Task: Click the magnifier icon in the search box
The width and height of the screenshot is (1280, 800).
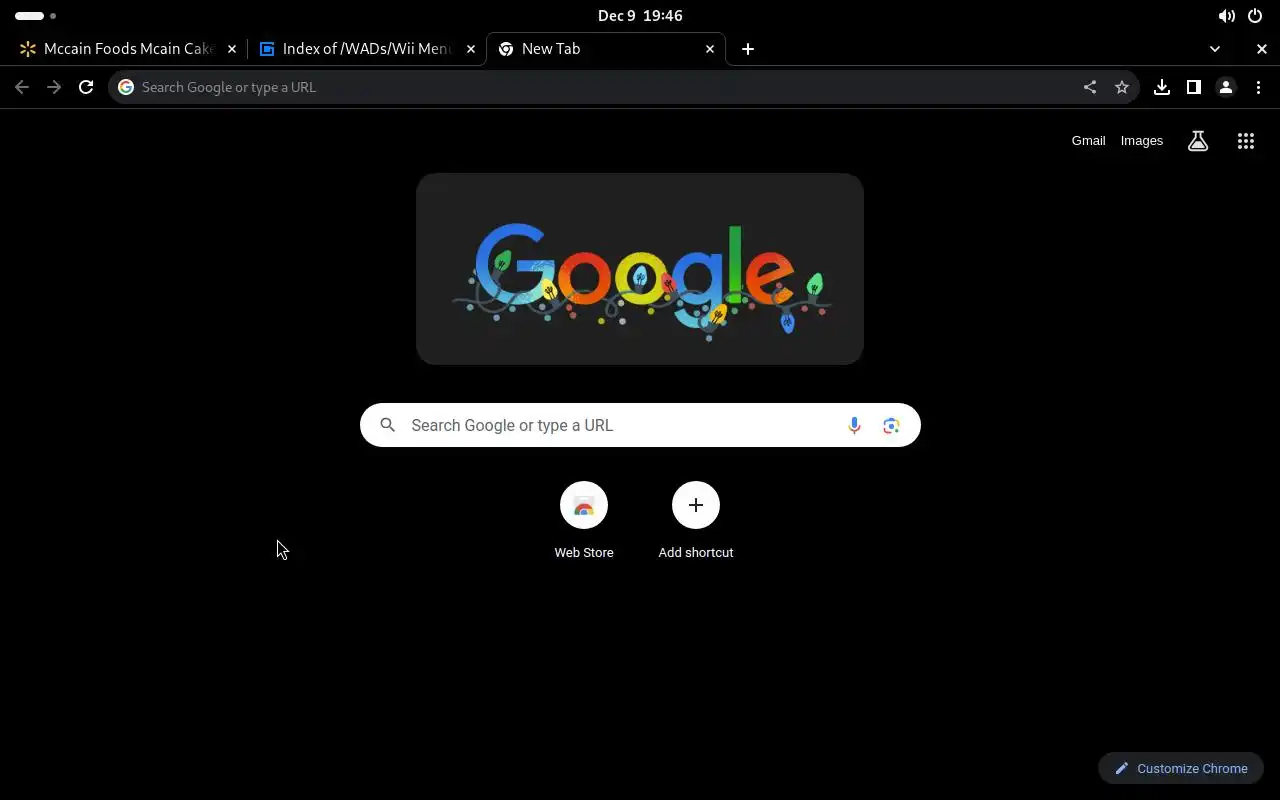Action: pyautogui.click(x=388, y=425)
